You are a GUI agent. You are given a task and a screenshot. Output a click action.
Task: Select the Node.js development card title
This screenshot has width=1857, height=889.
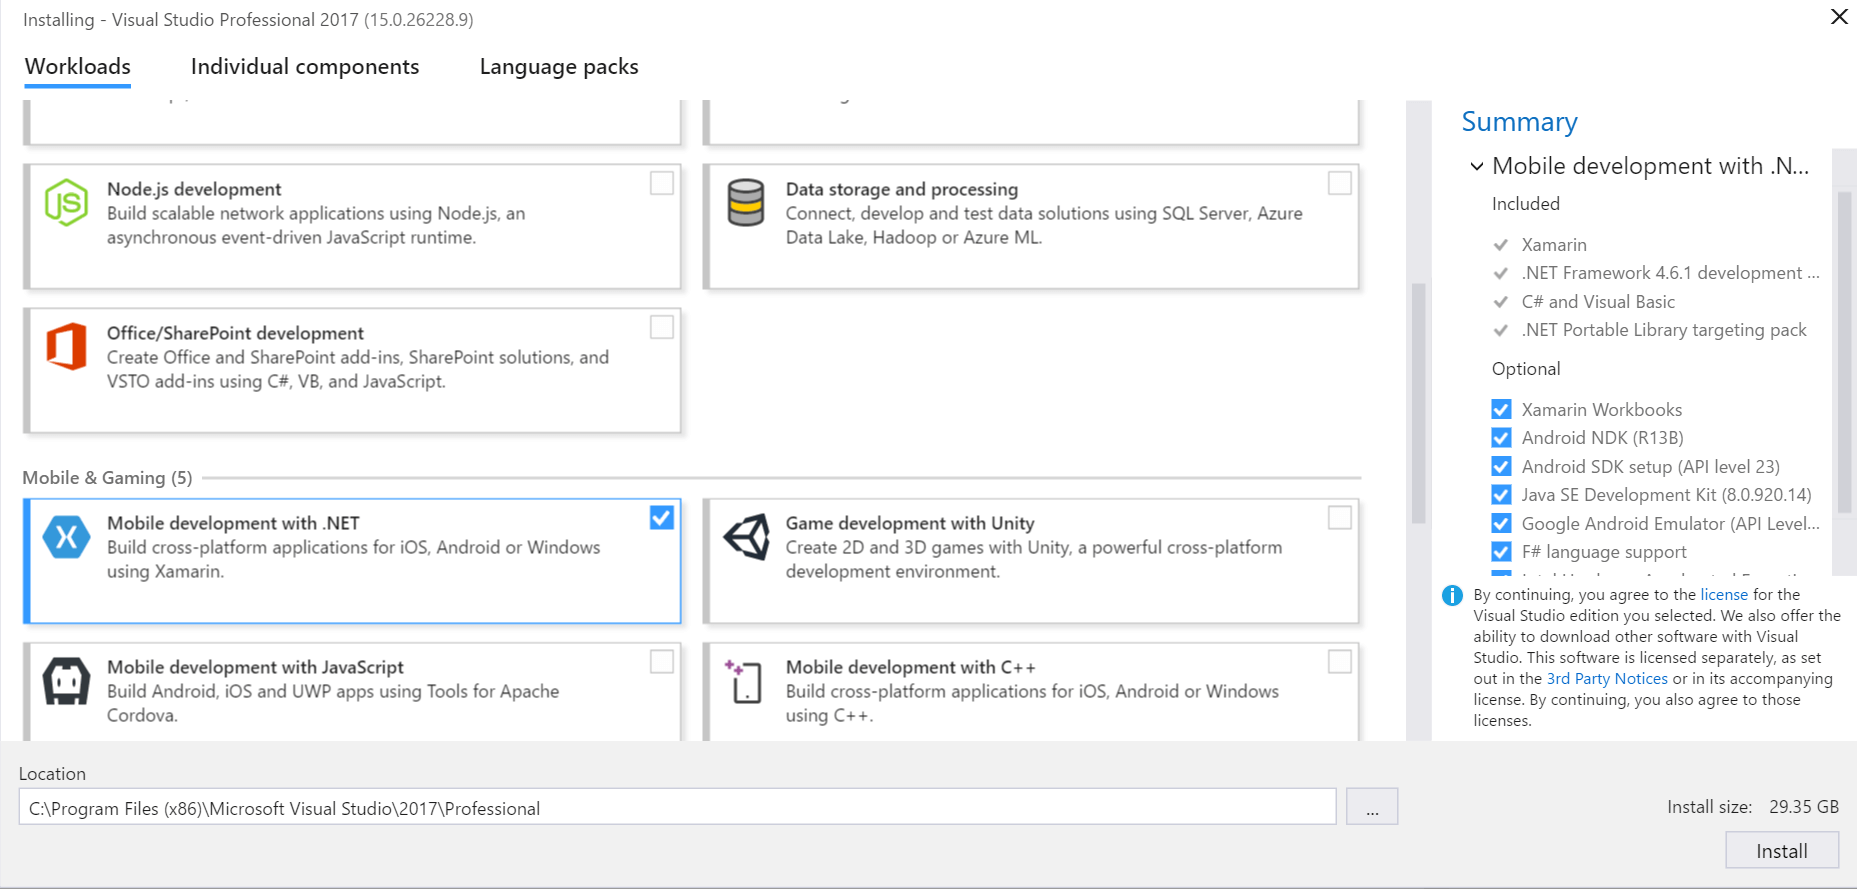pyautogui.click(x=194, y=189)
